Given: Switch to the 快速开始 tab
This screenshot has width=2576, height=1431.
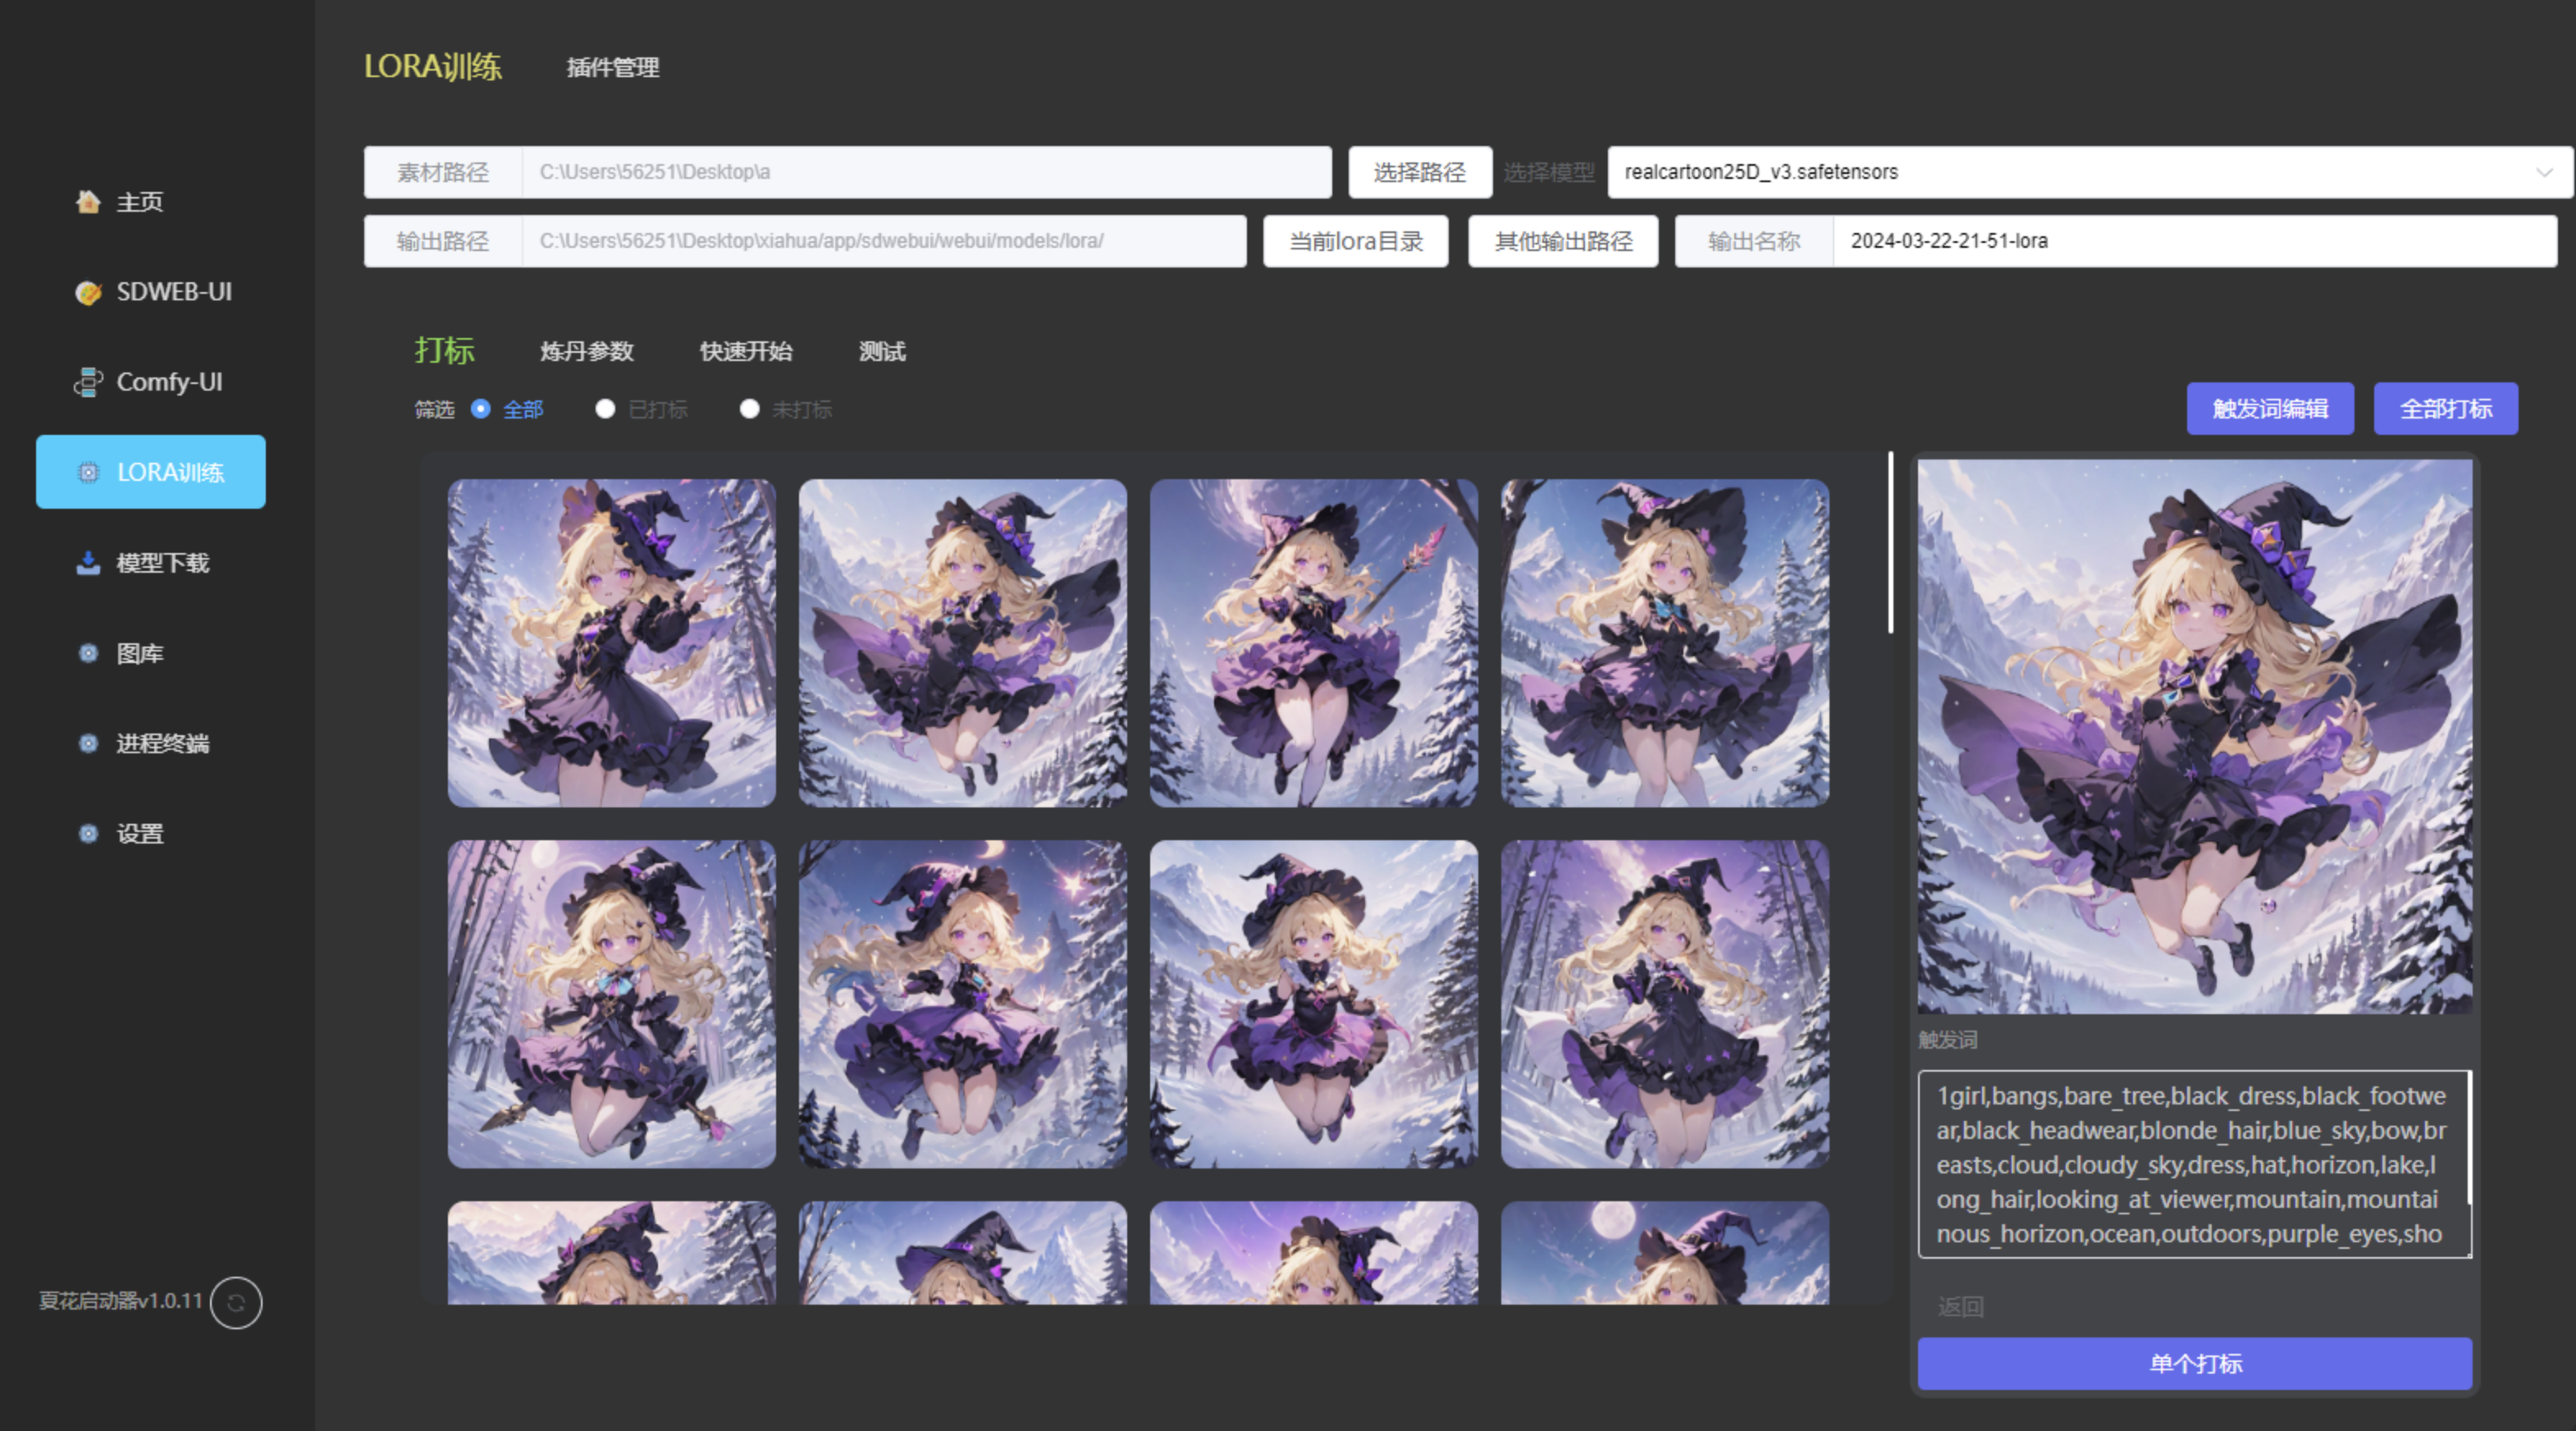Looking at the screenshot, I should [746, 351].
